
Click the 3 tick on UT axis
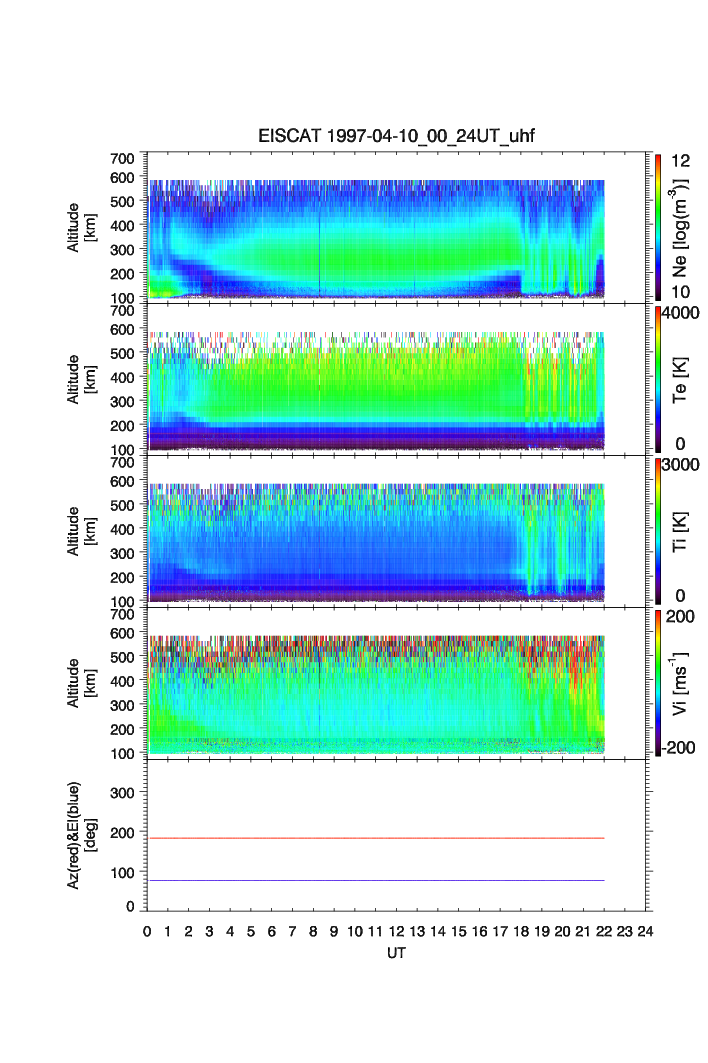pos(210,931)
